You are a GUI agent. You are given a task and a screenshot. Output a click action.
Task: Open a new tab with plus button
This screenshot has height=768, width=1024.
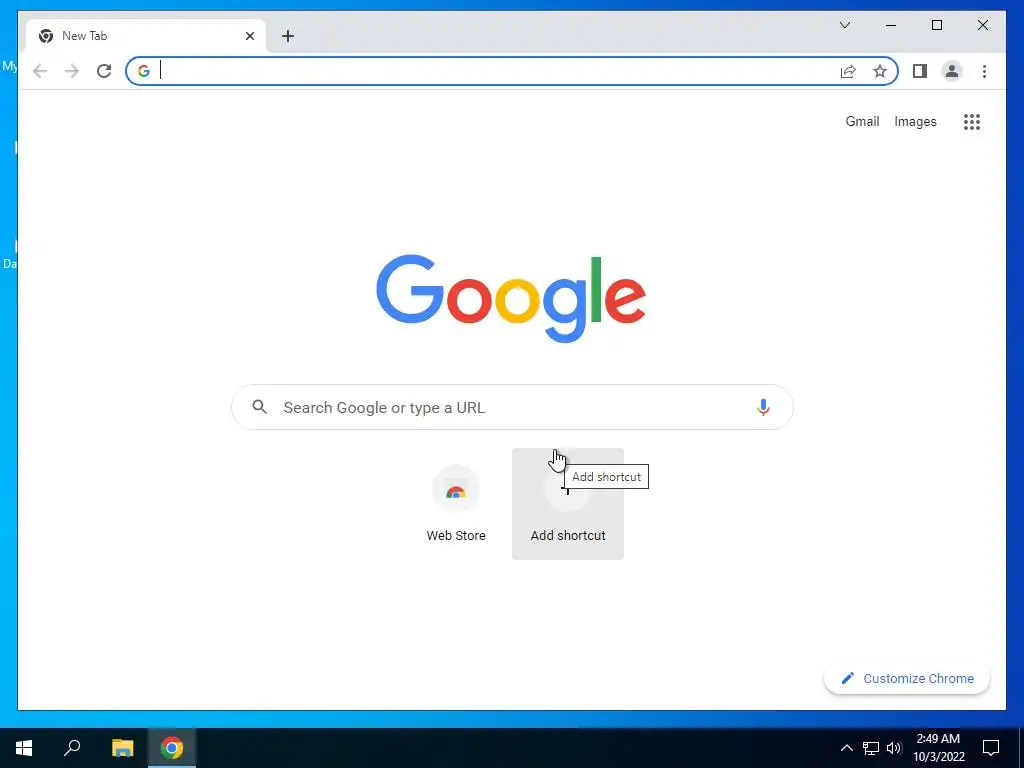(x=288, y=36)
